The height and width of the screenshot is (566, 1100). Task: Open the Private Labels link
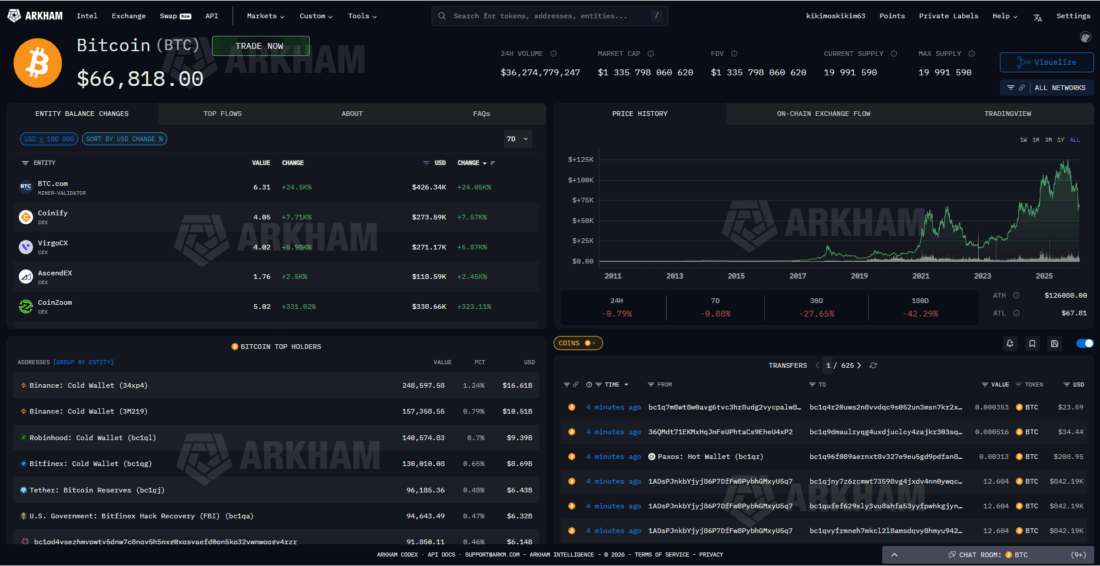tap(948, 16)
